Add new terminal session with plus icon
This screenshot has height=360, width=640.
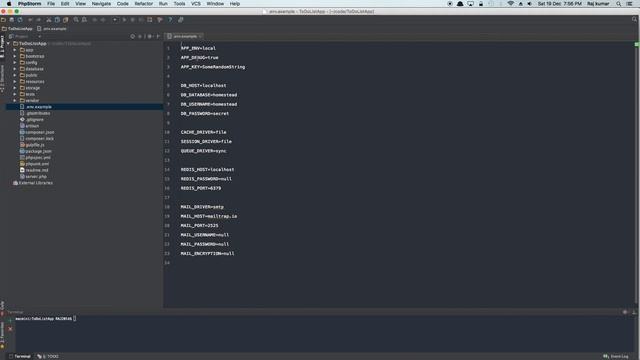10,320
